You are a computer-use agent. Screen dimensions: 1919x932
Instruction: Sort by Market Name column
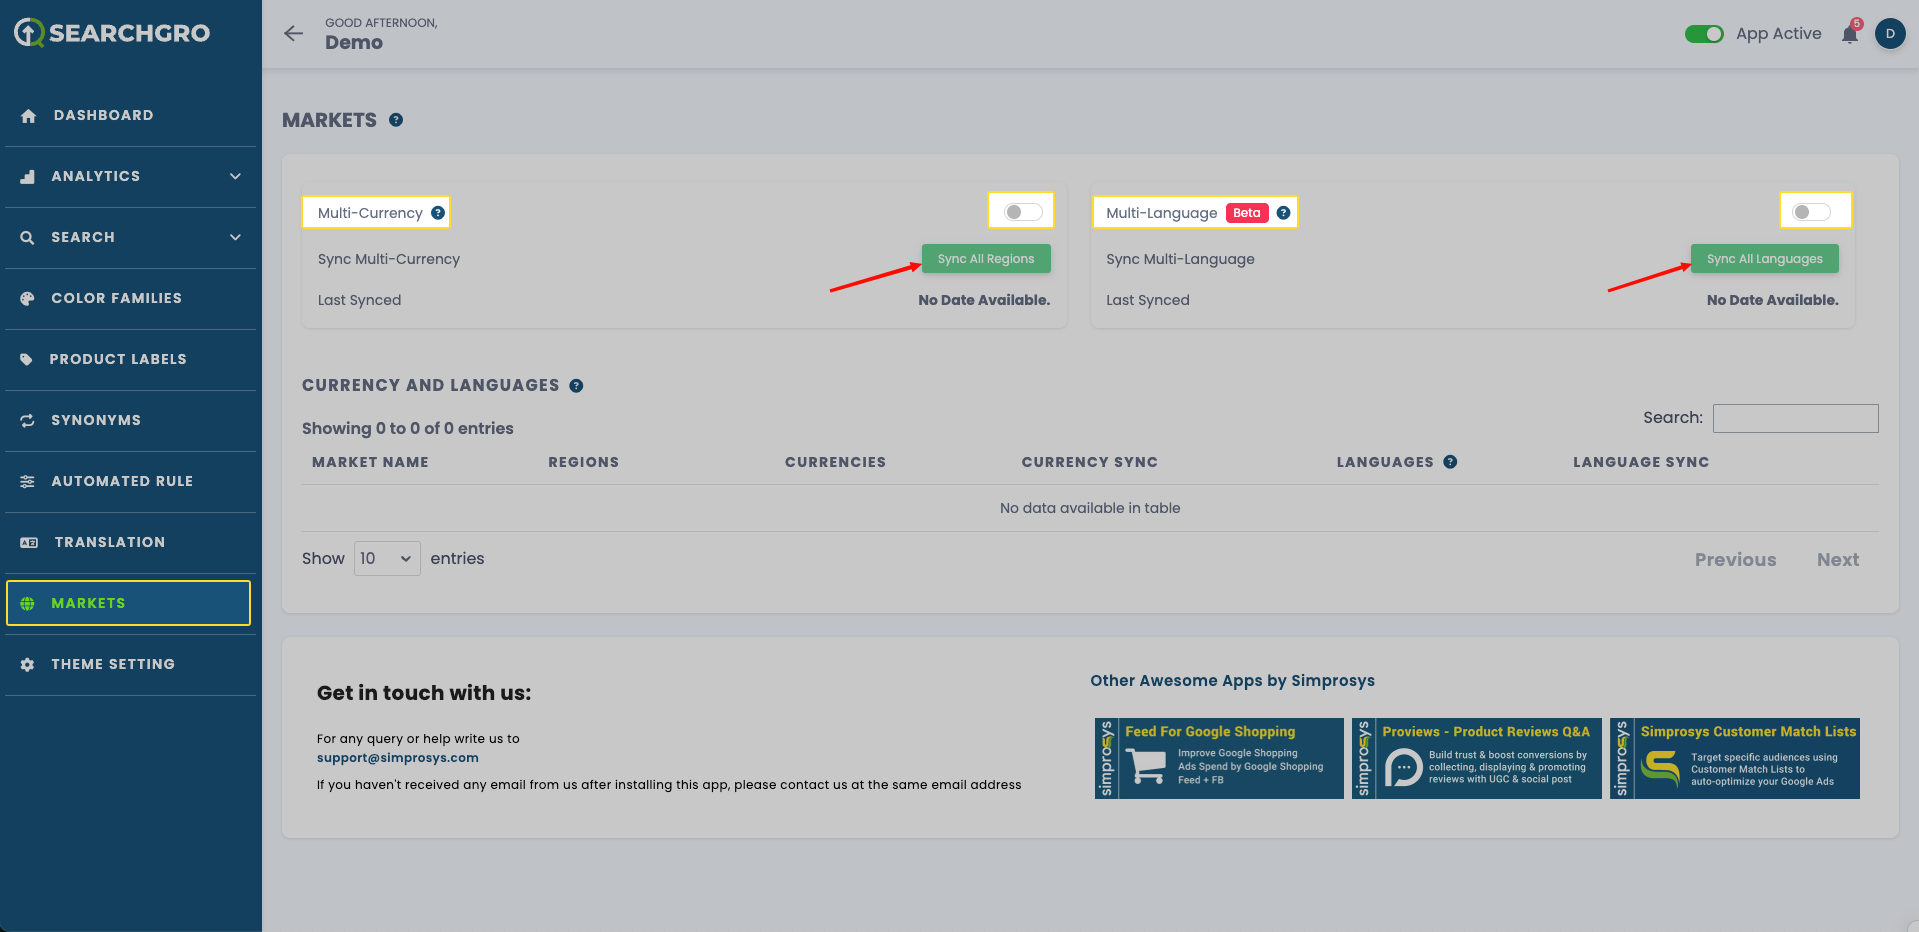[x=370, y=462]
